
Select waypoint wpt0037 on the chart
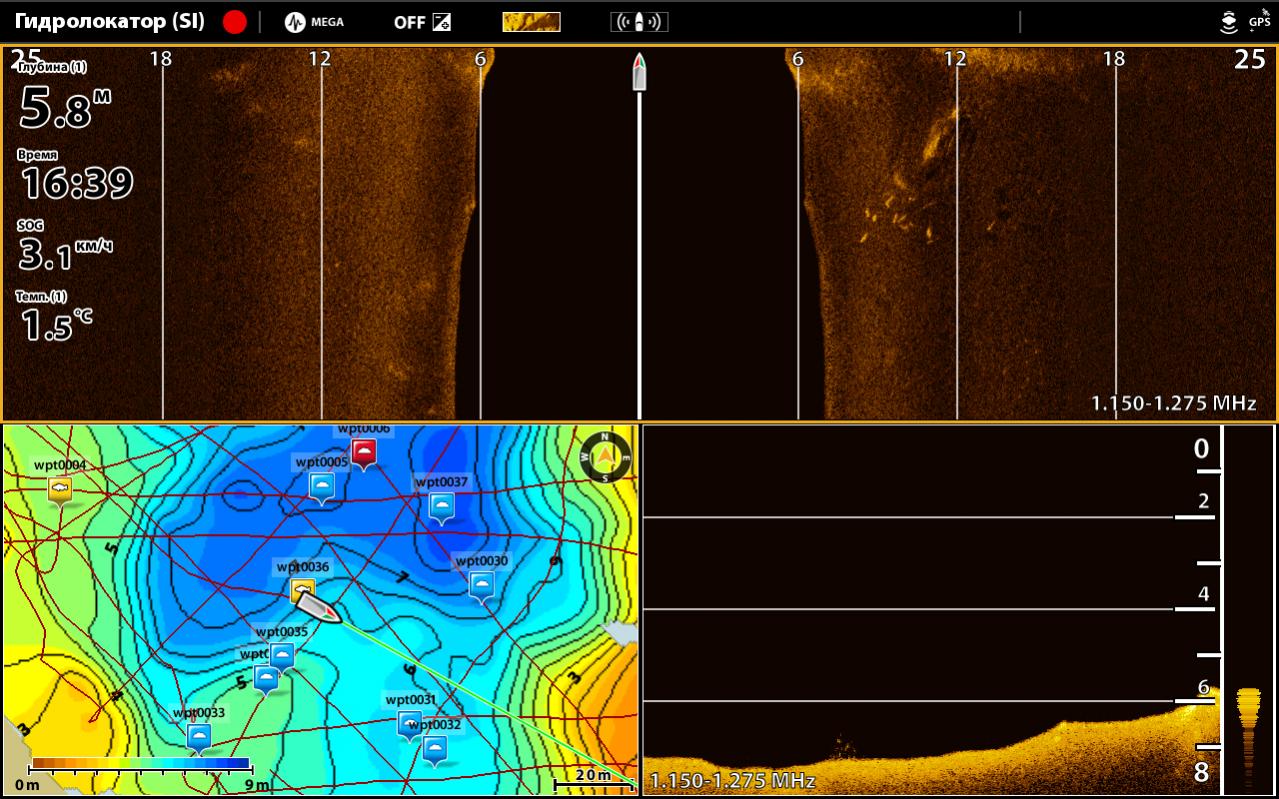tap(442, 507)
